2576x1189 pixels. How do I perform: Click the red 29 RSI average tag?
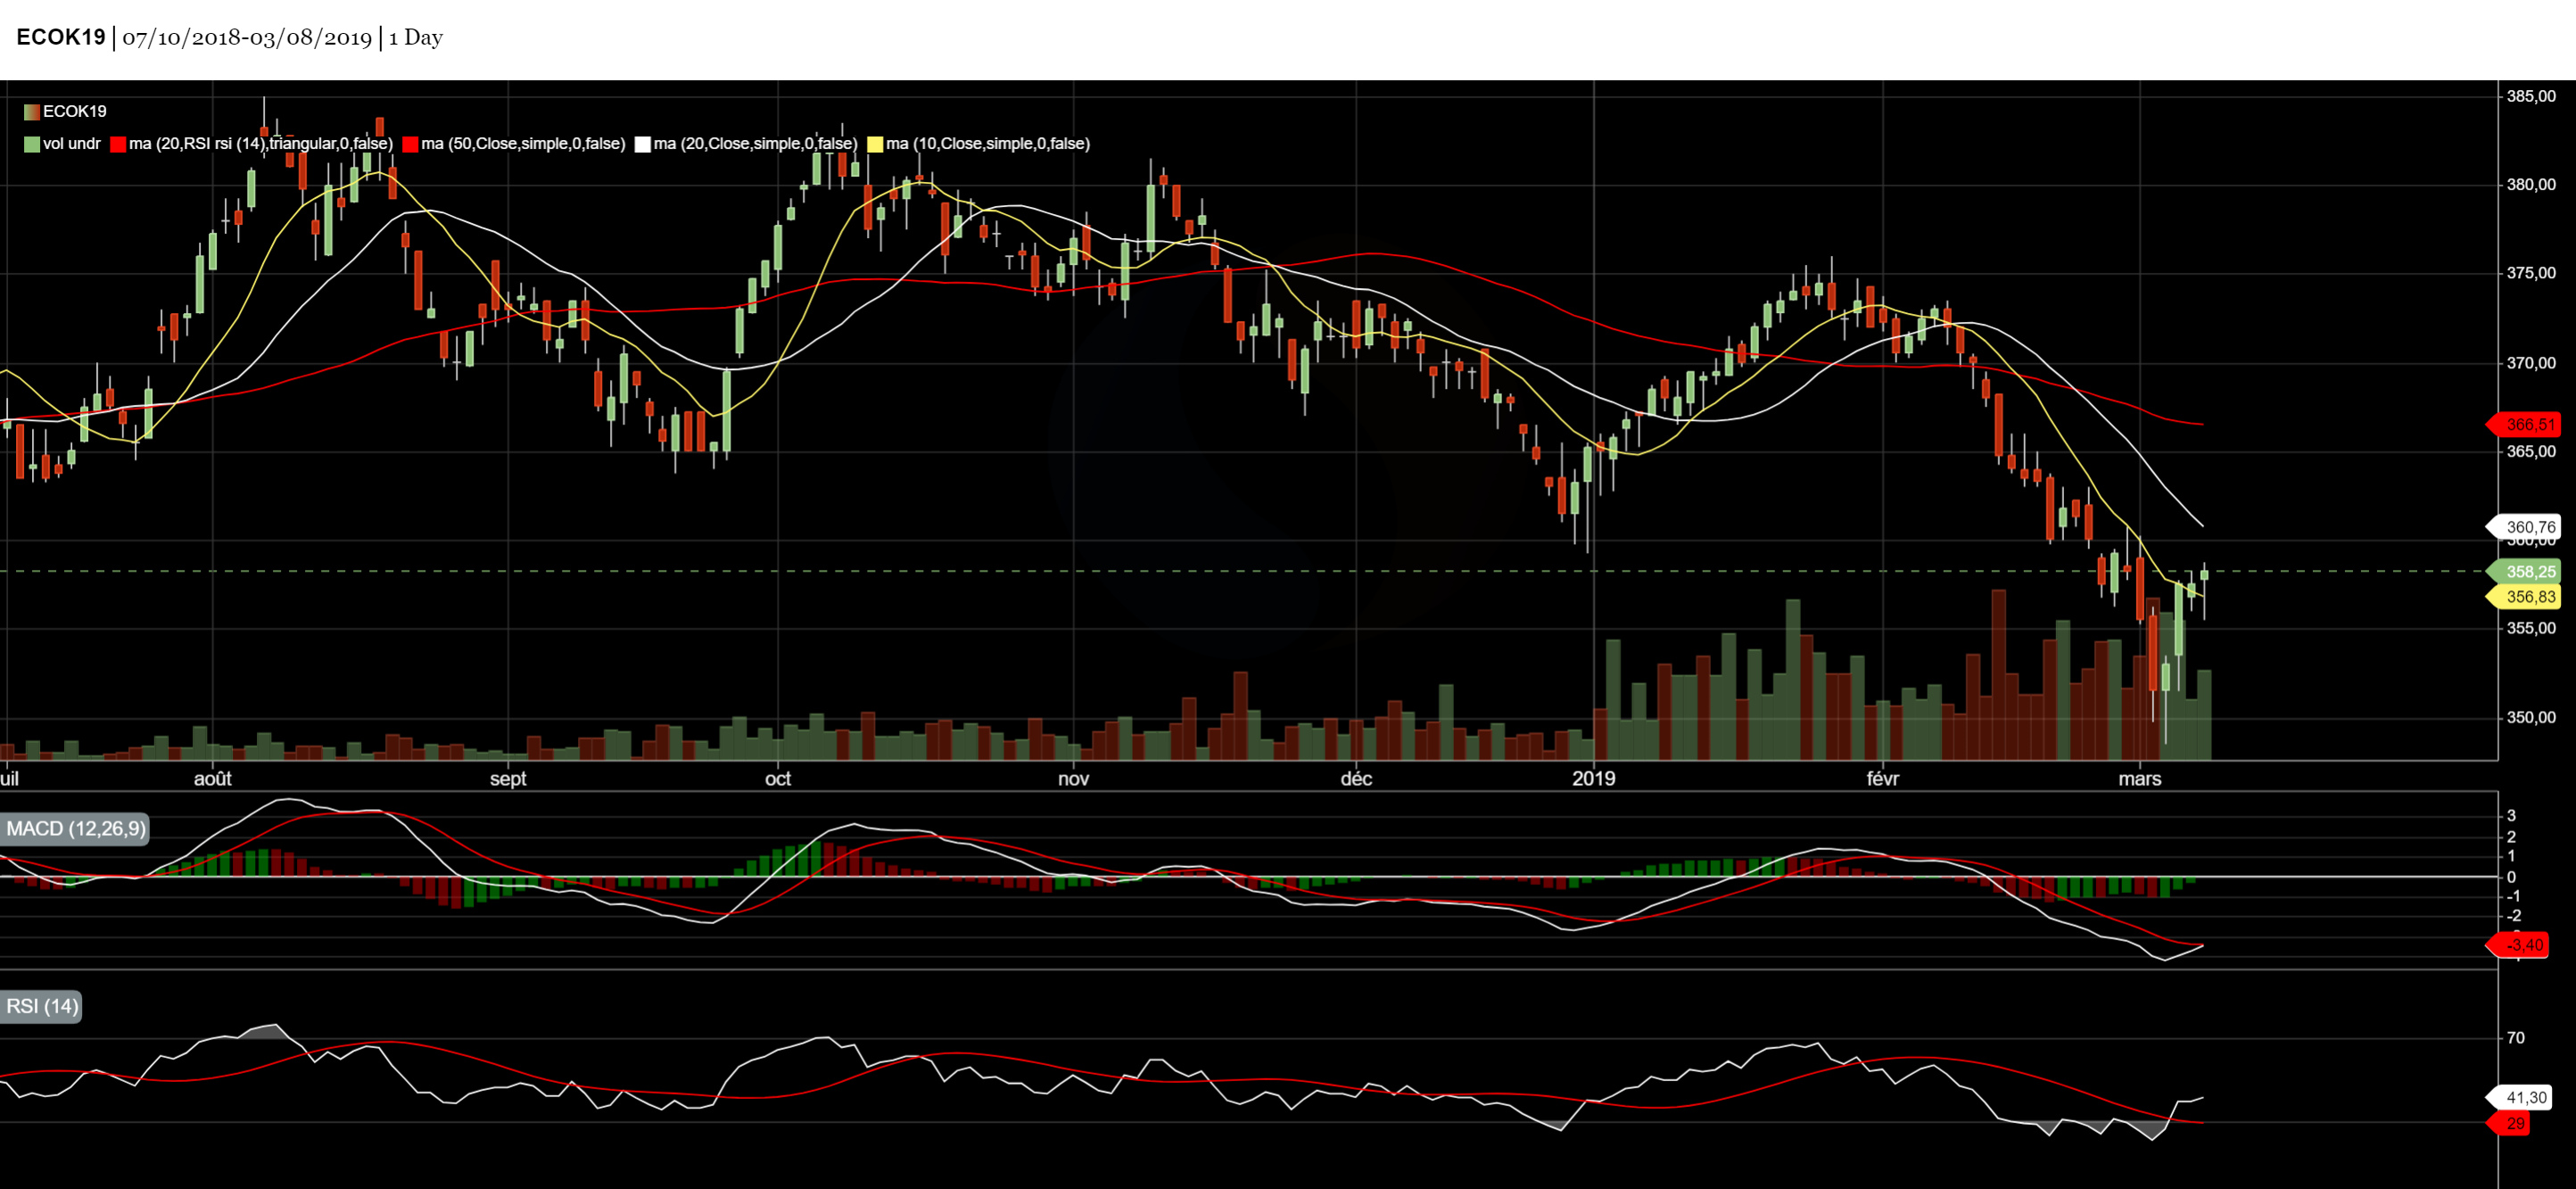coord(2509,1124)
